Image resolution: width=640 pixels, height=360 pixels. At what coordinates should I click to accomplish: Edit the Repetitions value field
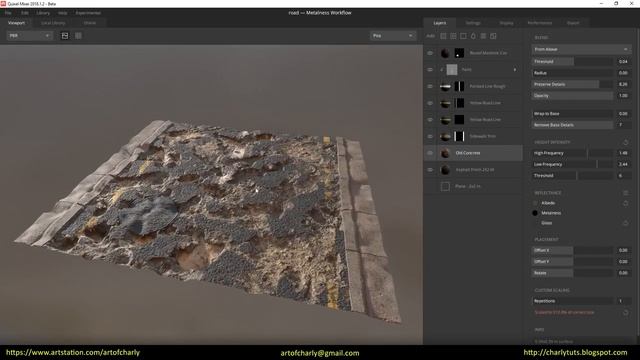click(623, 301)
